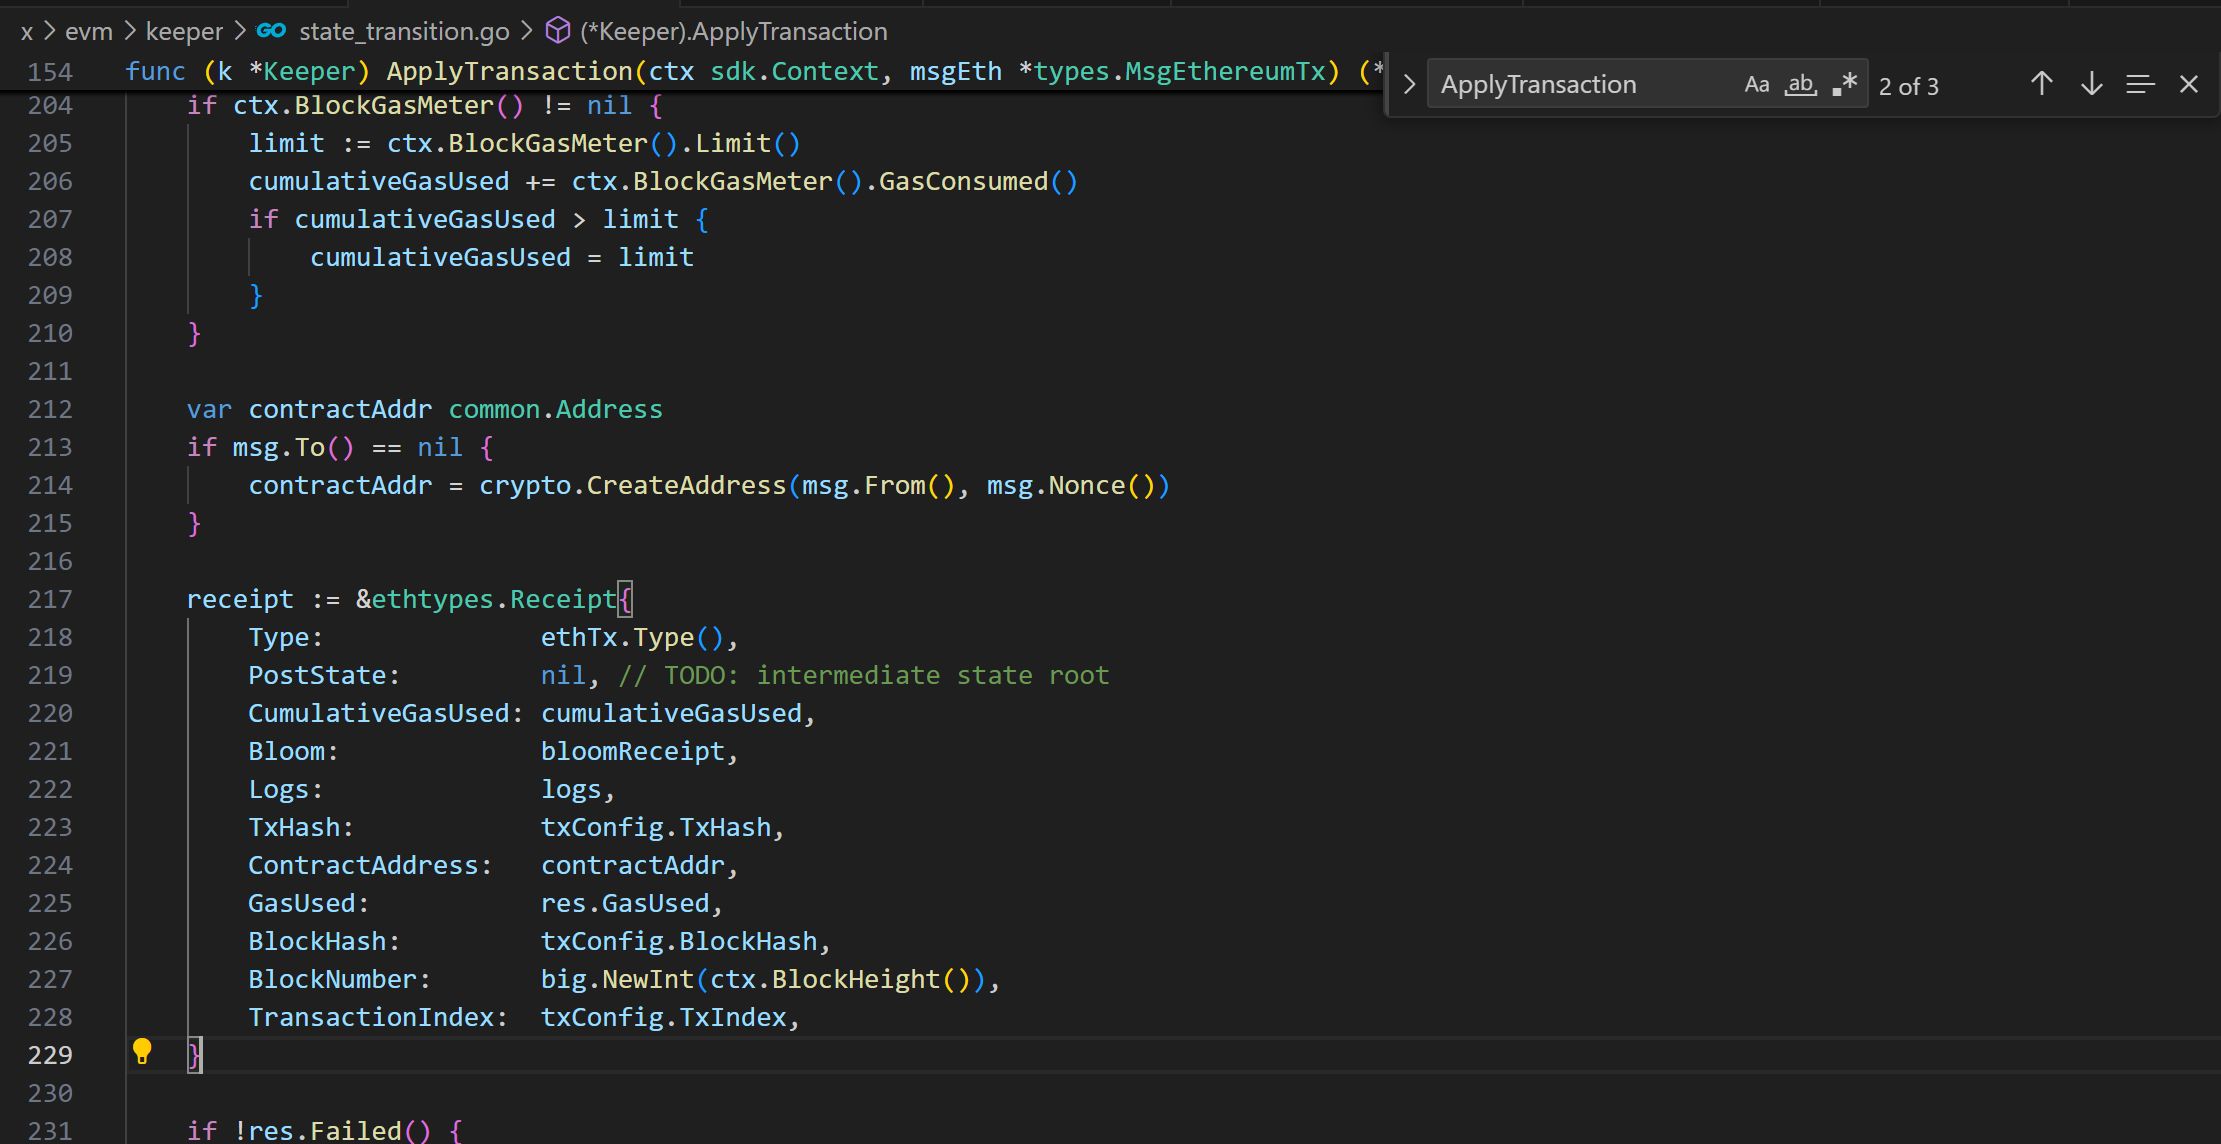
Task: Click 'txConfig.BlockHash' on line 226
Action: [679, 941]
